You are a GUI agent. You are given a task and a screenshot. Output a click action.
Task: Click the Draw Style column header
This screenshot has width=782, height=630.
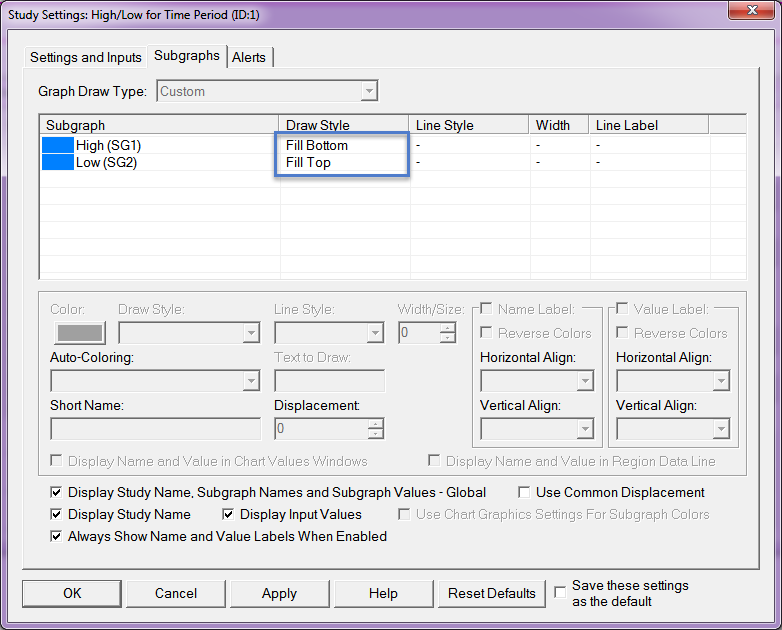(x=344, y=125)
